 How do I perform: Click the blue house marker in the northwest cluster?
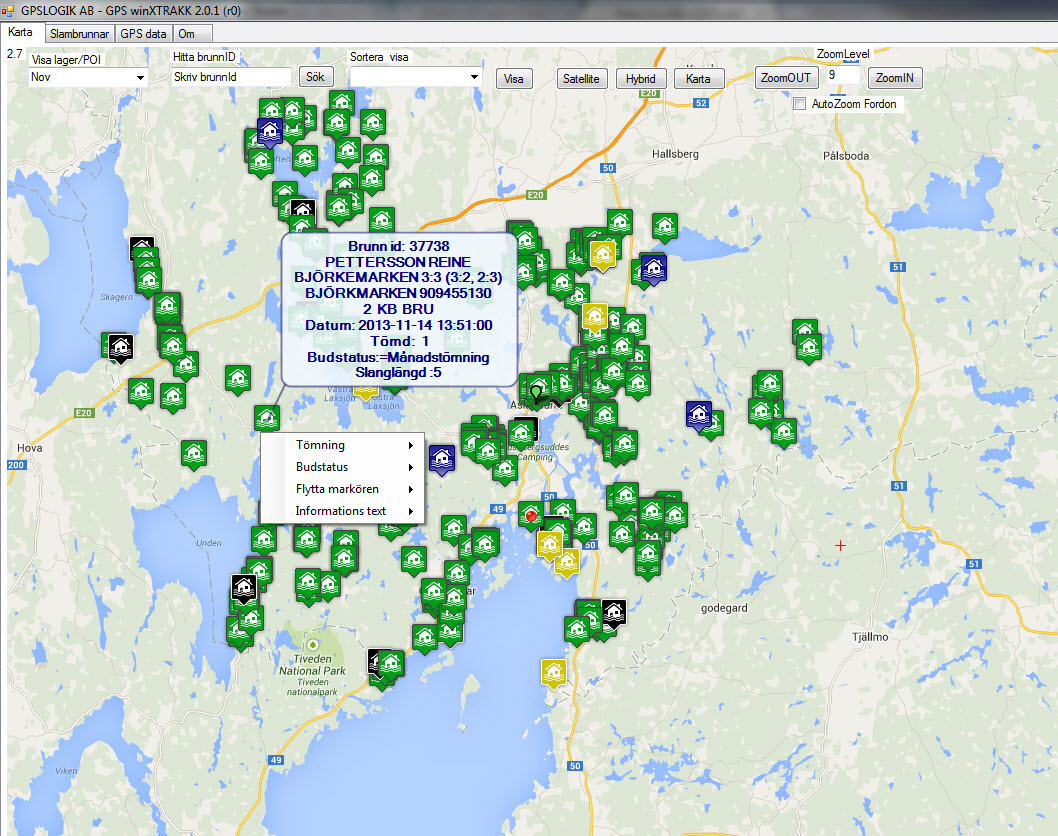pos(269,130)
